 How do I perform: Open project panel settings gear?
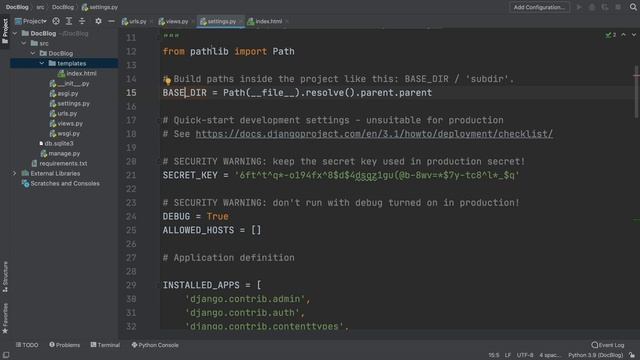coord(98,21)
